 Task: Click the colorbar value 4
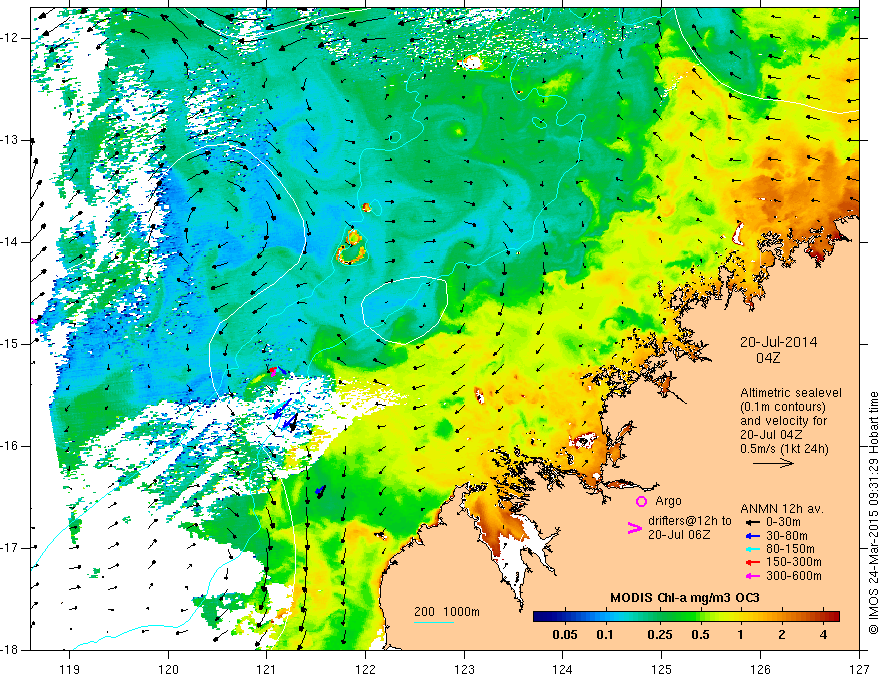pyautogui.click(x=823, y=635)
